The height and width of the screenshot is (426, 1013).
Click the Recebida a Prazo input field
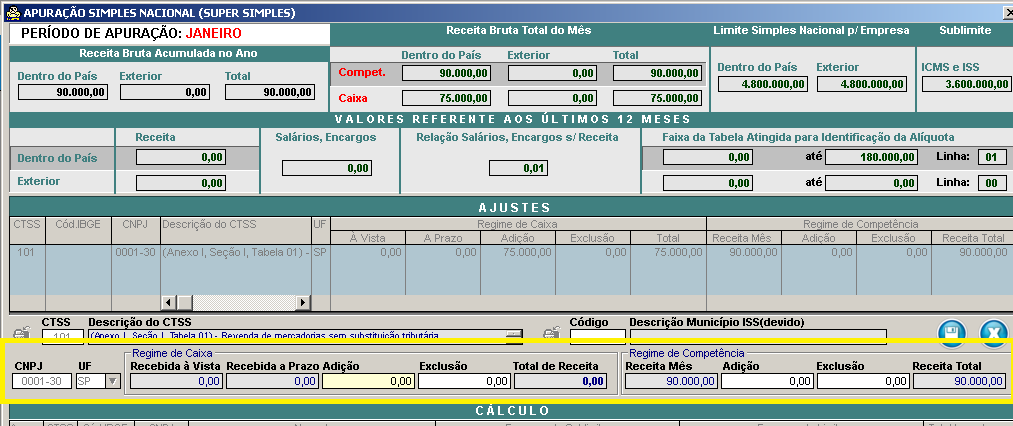coord(272,381)
